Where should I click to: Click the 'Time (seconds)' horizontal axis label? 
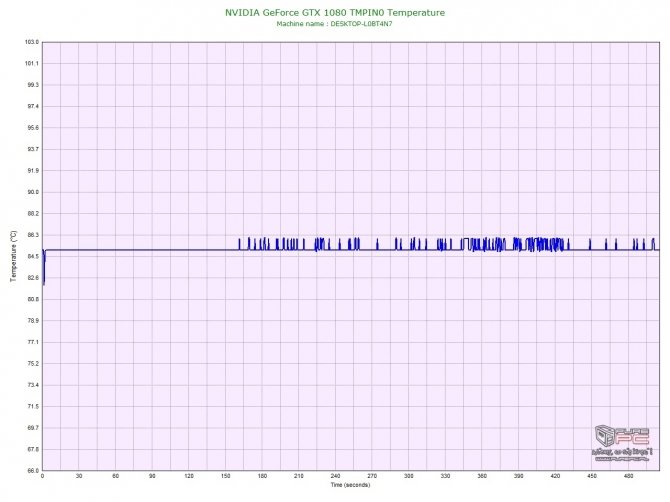[x=350, y=485]
